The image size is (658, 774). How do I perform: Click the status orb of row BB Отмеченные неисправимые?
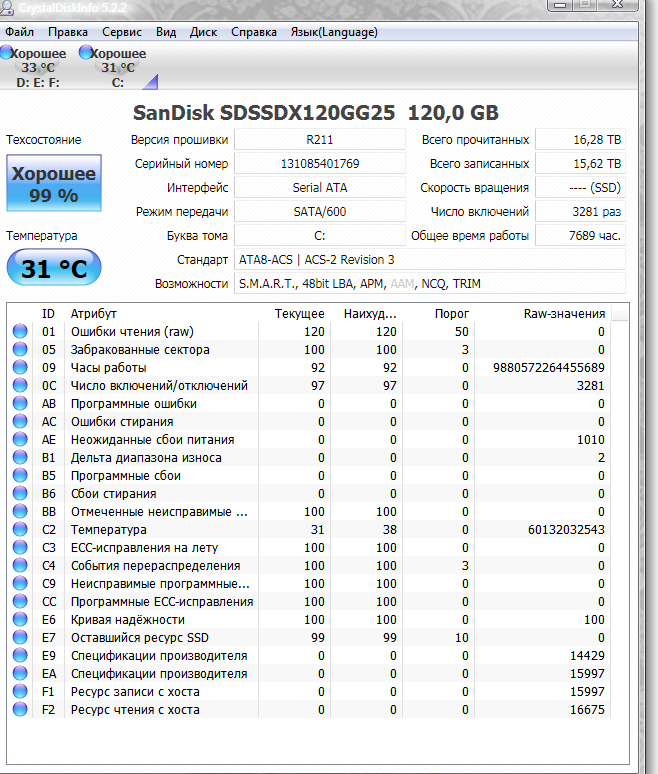pos(20,511)
